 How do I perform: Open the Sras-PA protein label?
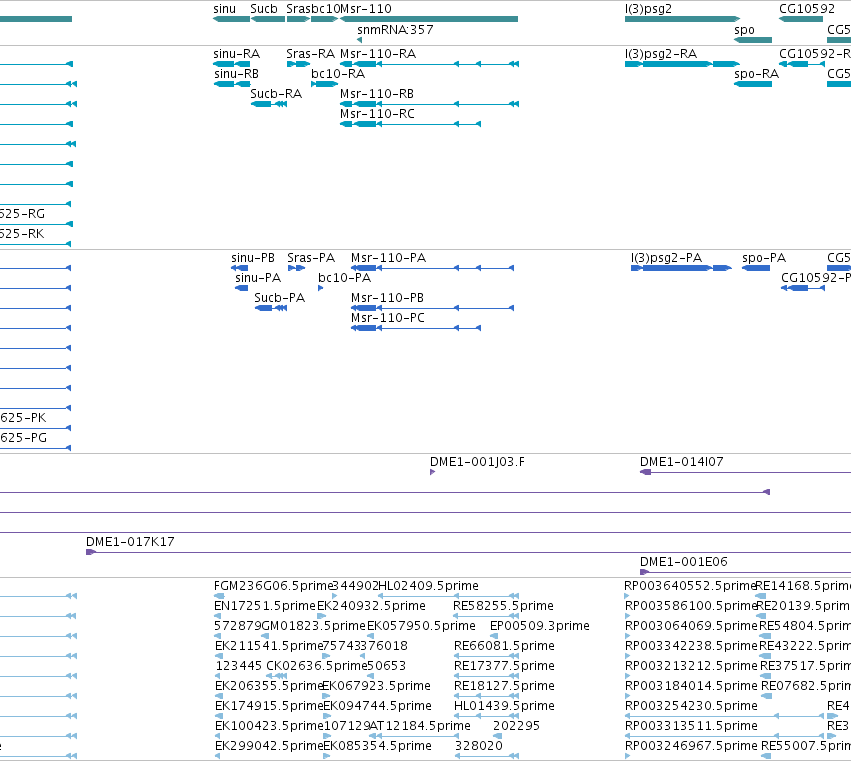click(x=311, y=258)
